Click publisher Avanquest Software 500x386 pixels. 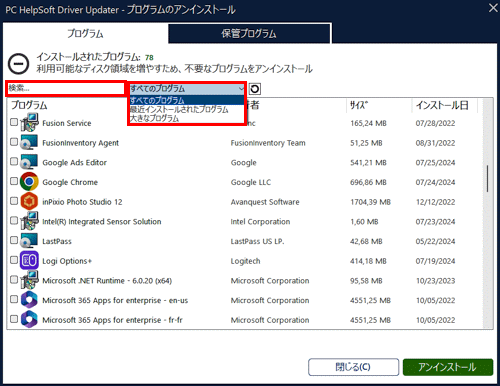[x=265, y=202]
